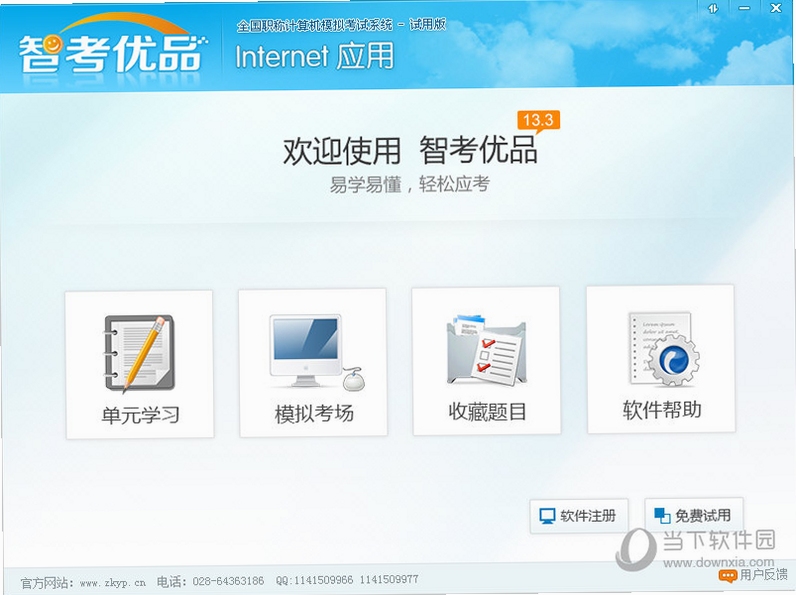Click the 13.3 version badge
This screenshot has height=595, width=796.
coord(539,121)
